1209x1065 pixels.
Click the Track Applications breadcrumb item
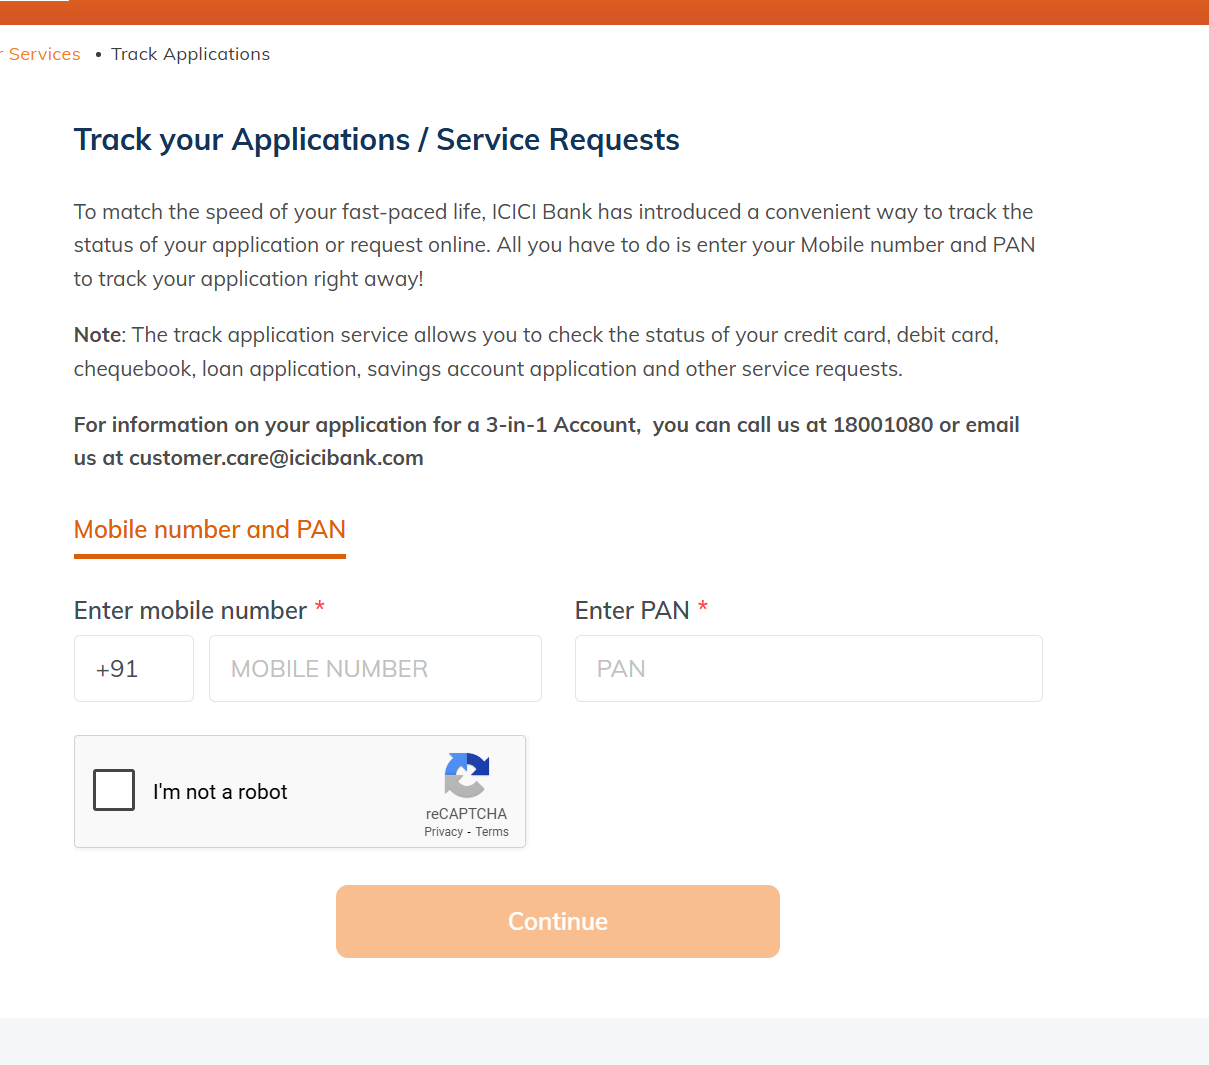point(190,54)
